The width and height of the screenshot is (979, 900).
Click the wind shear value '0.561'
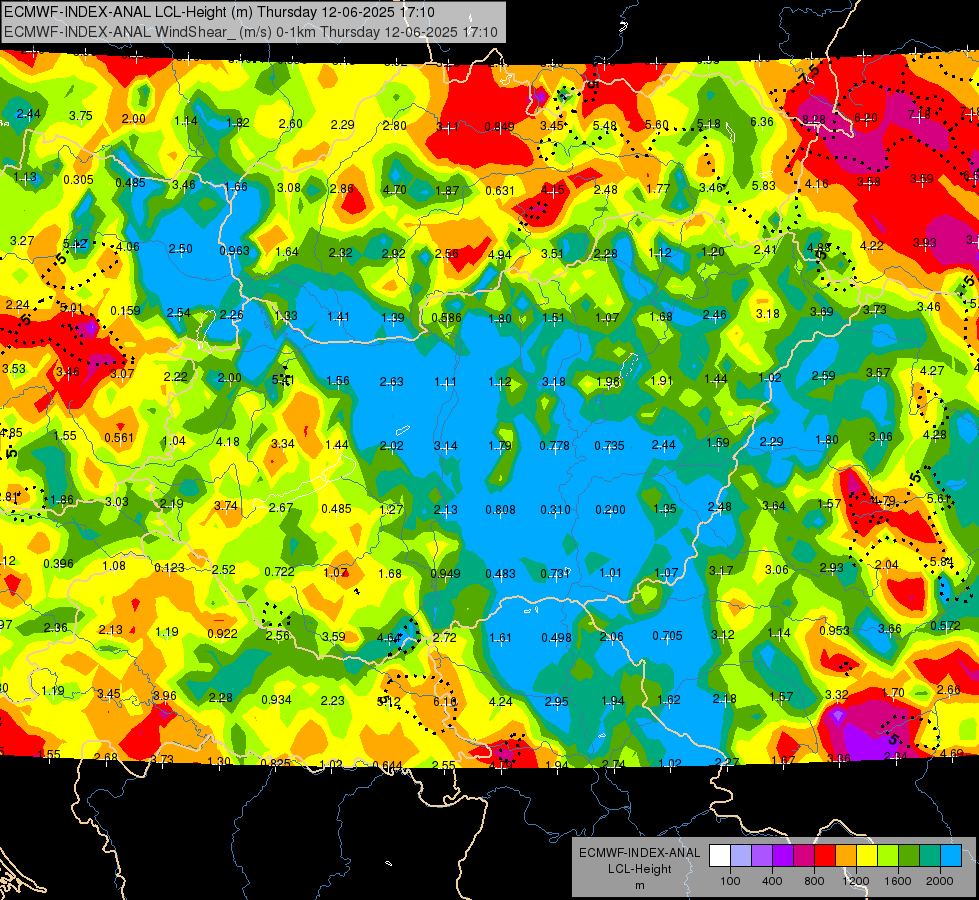tap(119, 438)
